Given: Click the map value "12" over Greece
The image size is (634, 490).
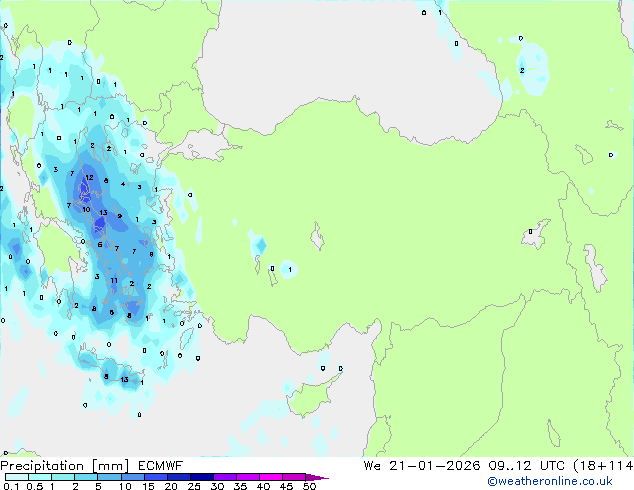Looking at the screenshot, I should pos(89,177).
